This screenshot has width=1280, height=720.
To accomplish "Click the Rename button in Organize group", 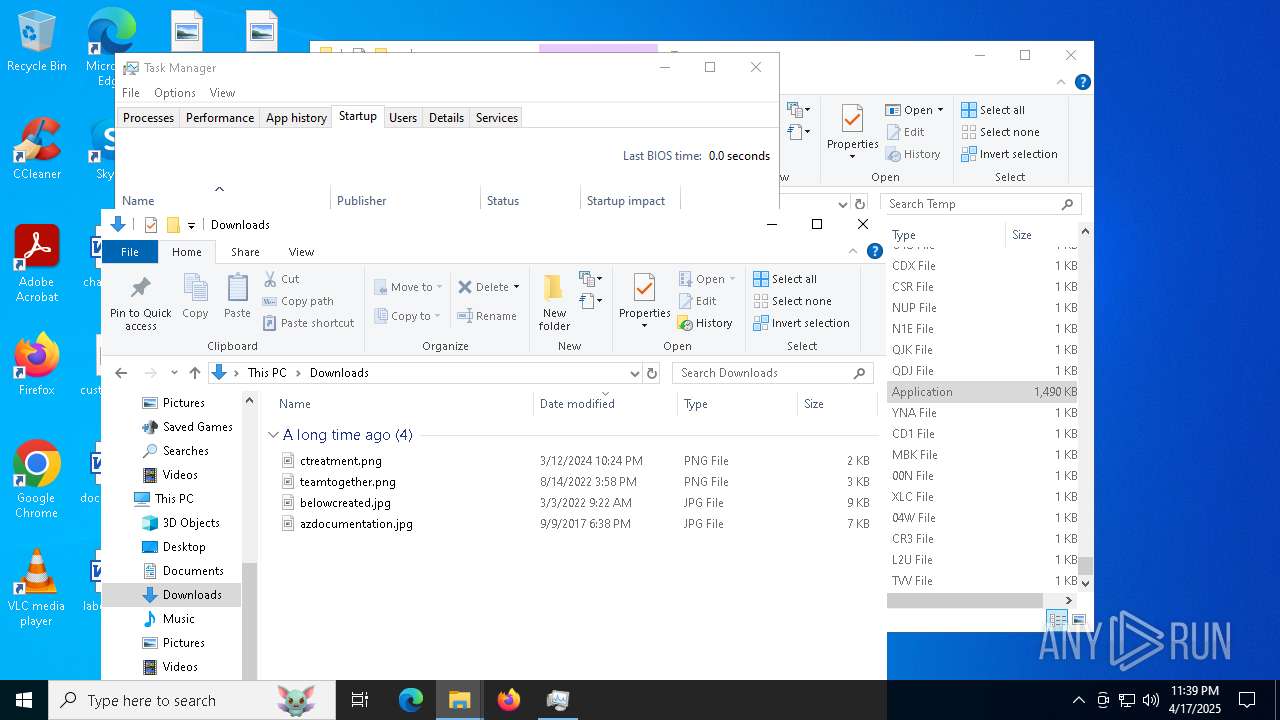I will click(487, 316).
